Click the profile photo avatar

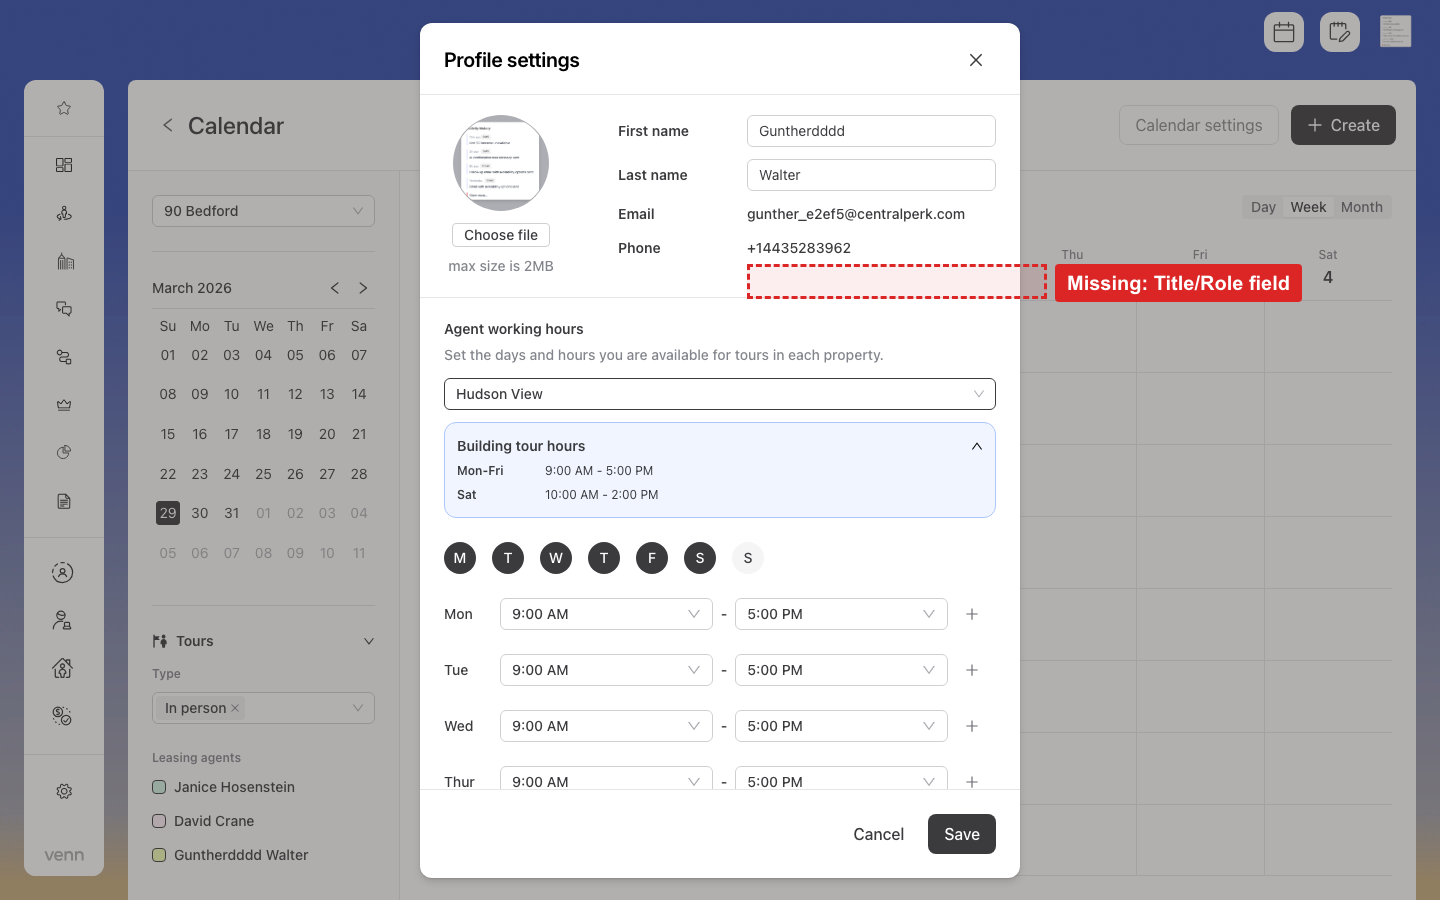click(501, 163)
